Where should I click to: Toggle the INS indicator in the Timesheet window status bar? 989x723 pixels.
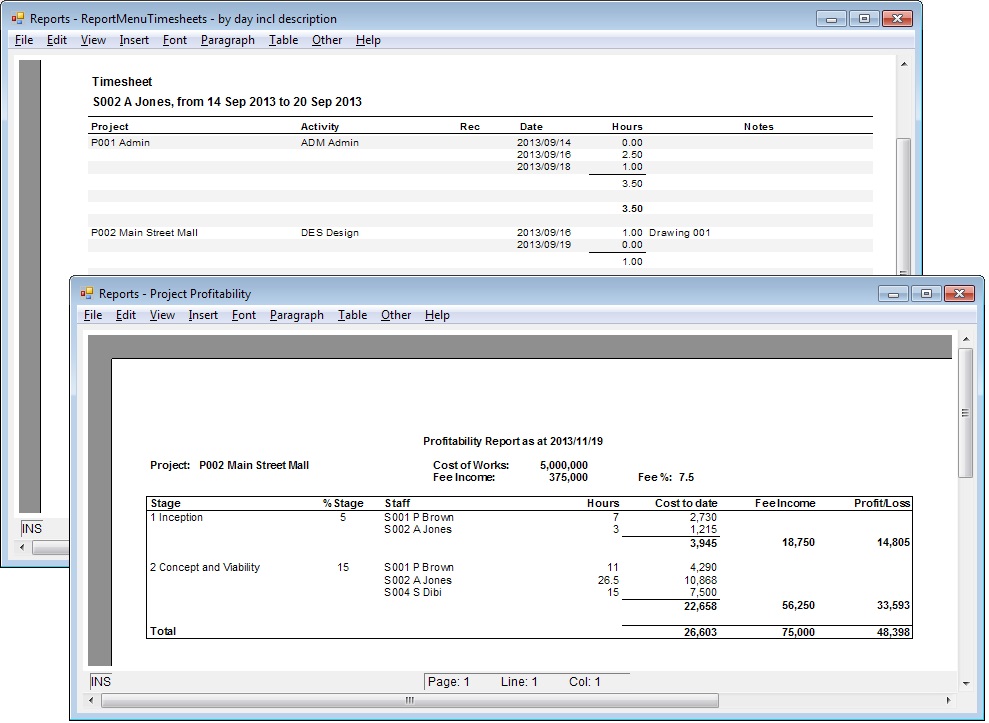coord(31,528)
